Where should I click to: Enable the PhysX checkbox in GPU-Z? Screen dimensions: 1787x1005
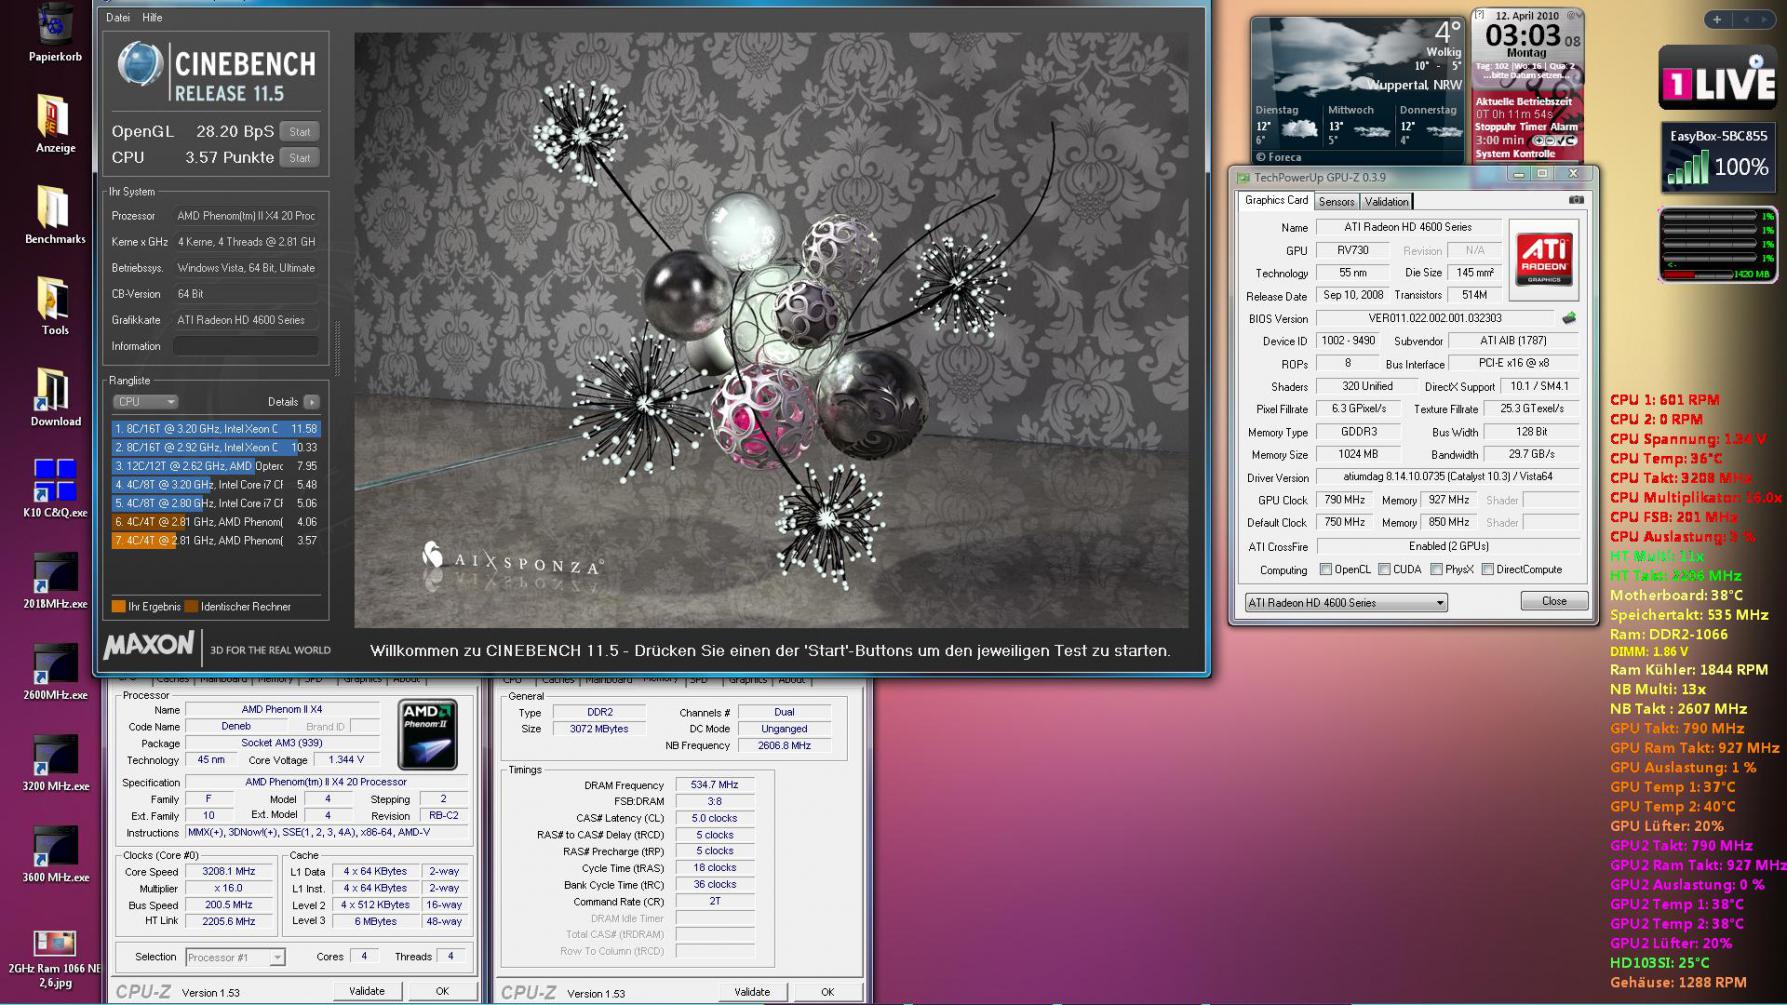(x=1436, y=570)
